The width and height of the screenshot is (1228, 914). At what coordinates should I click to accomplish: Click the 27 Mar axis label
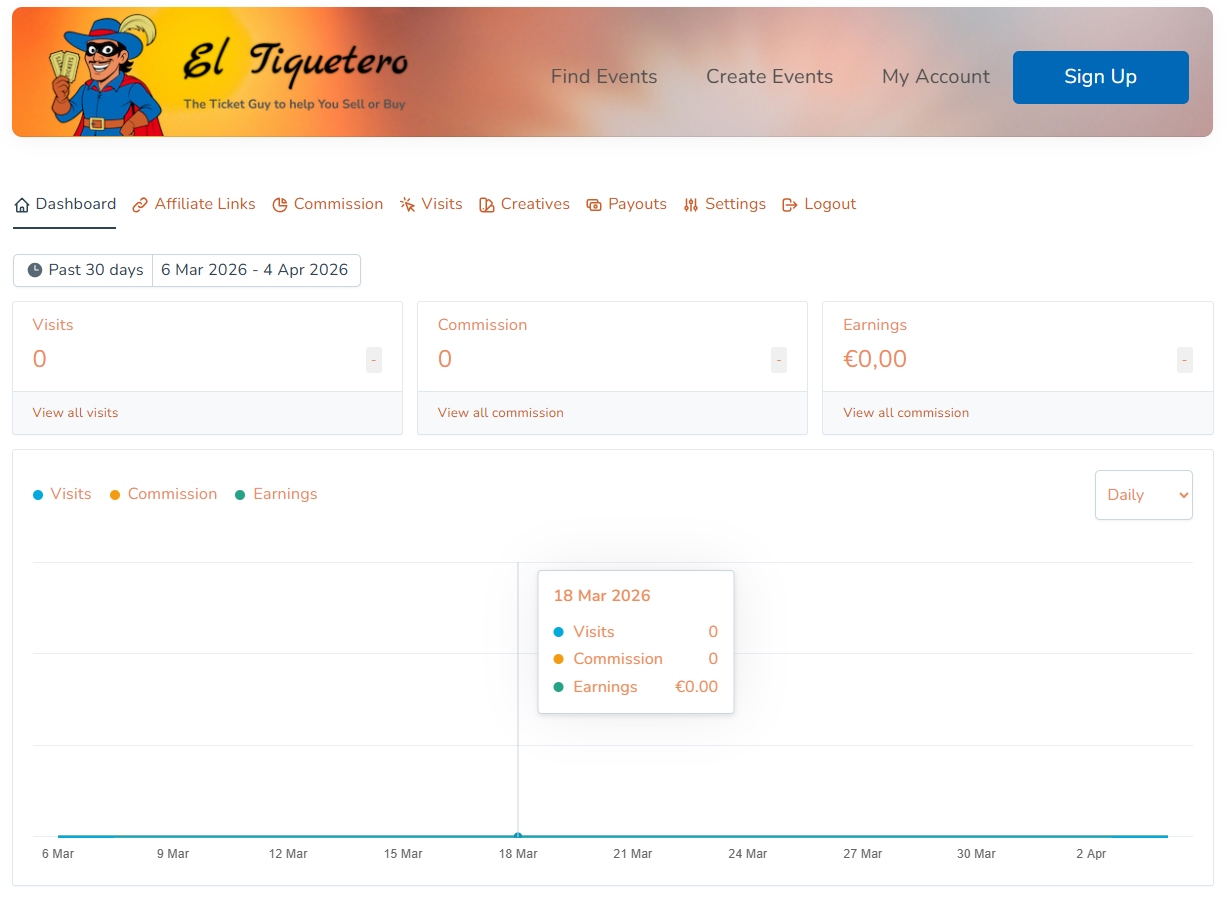point(863,854)
